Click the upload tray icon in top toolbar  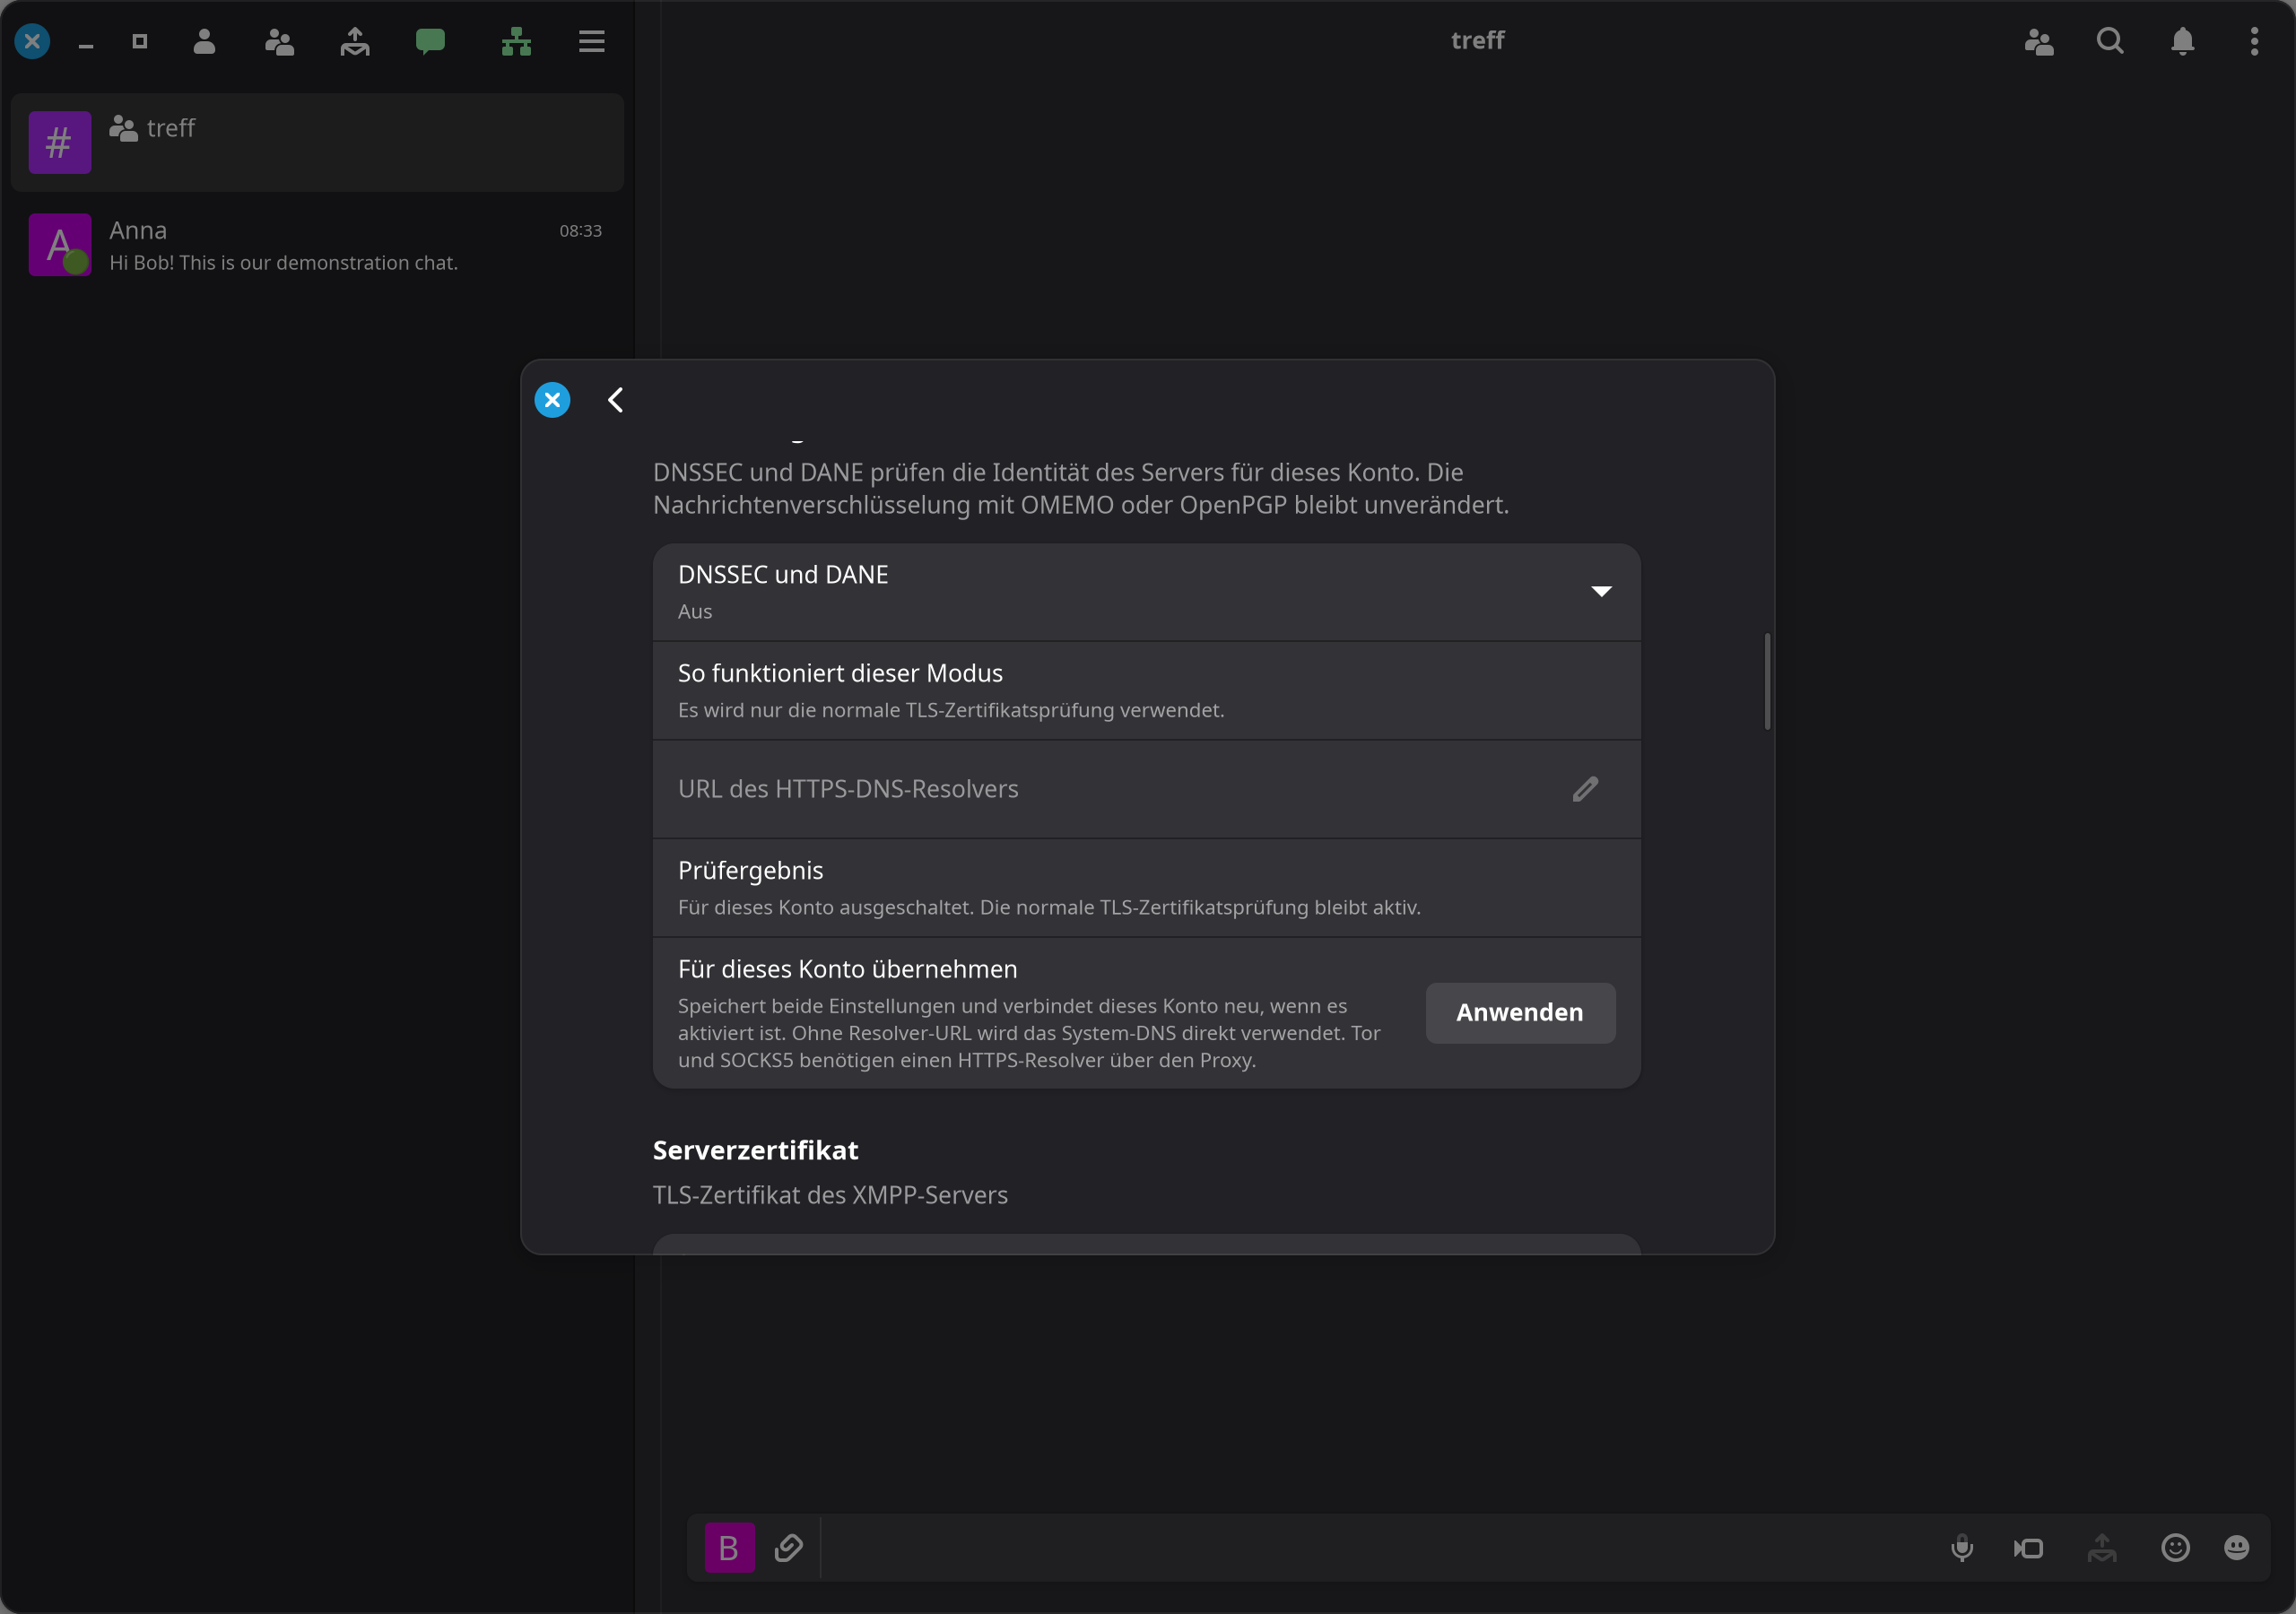(x=355, y=41)
